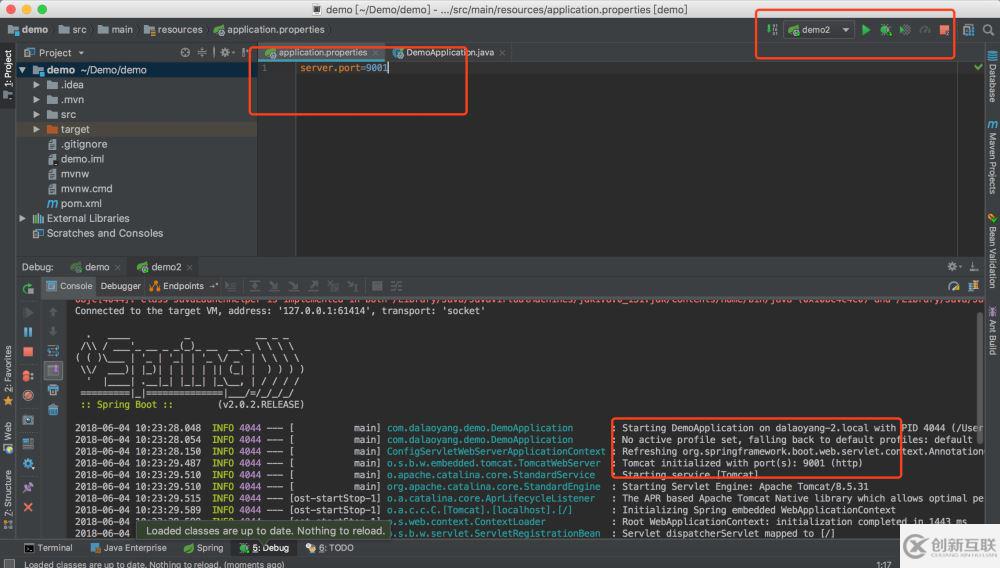Start debugging with the bug icon
This screenshot has height=568, width=1000.
885,30
